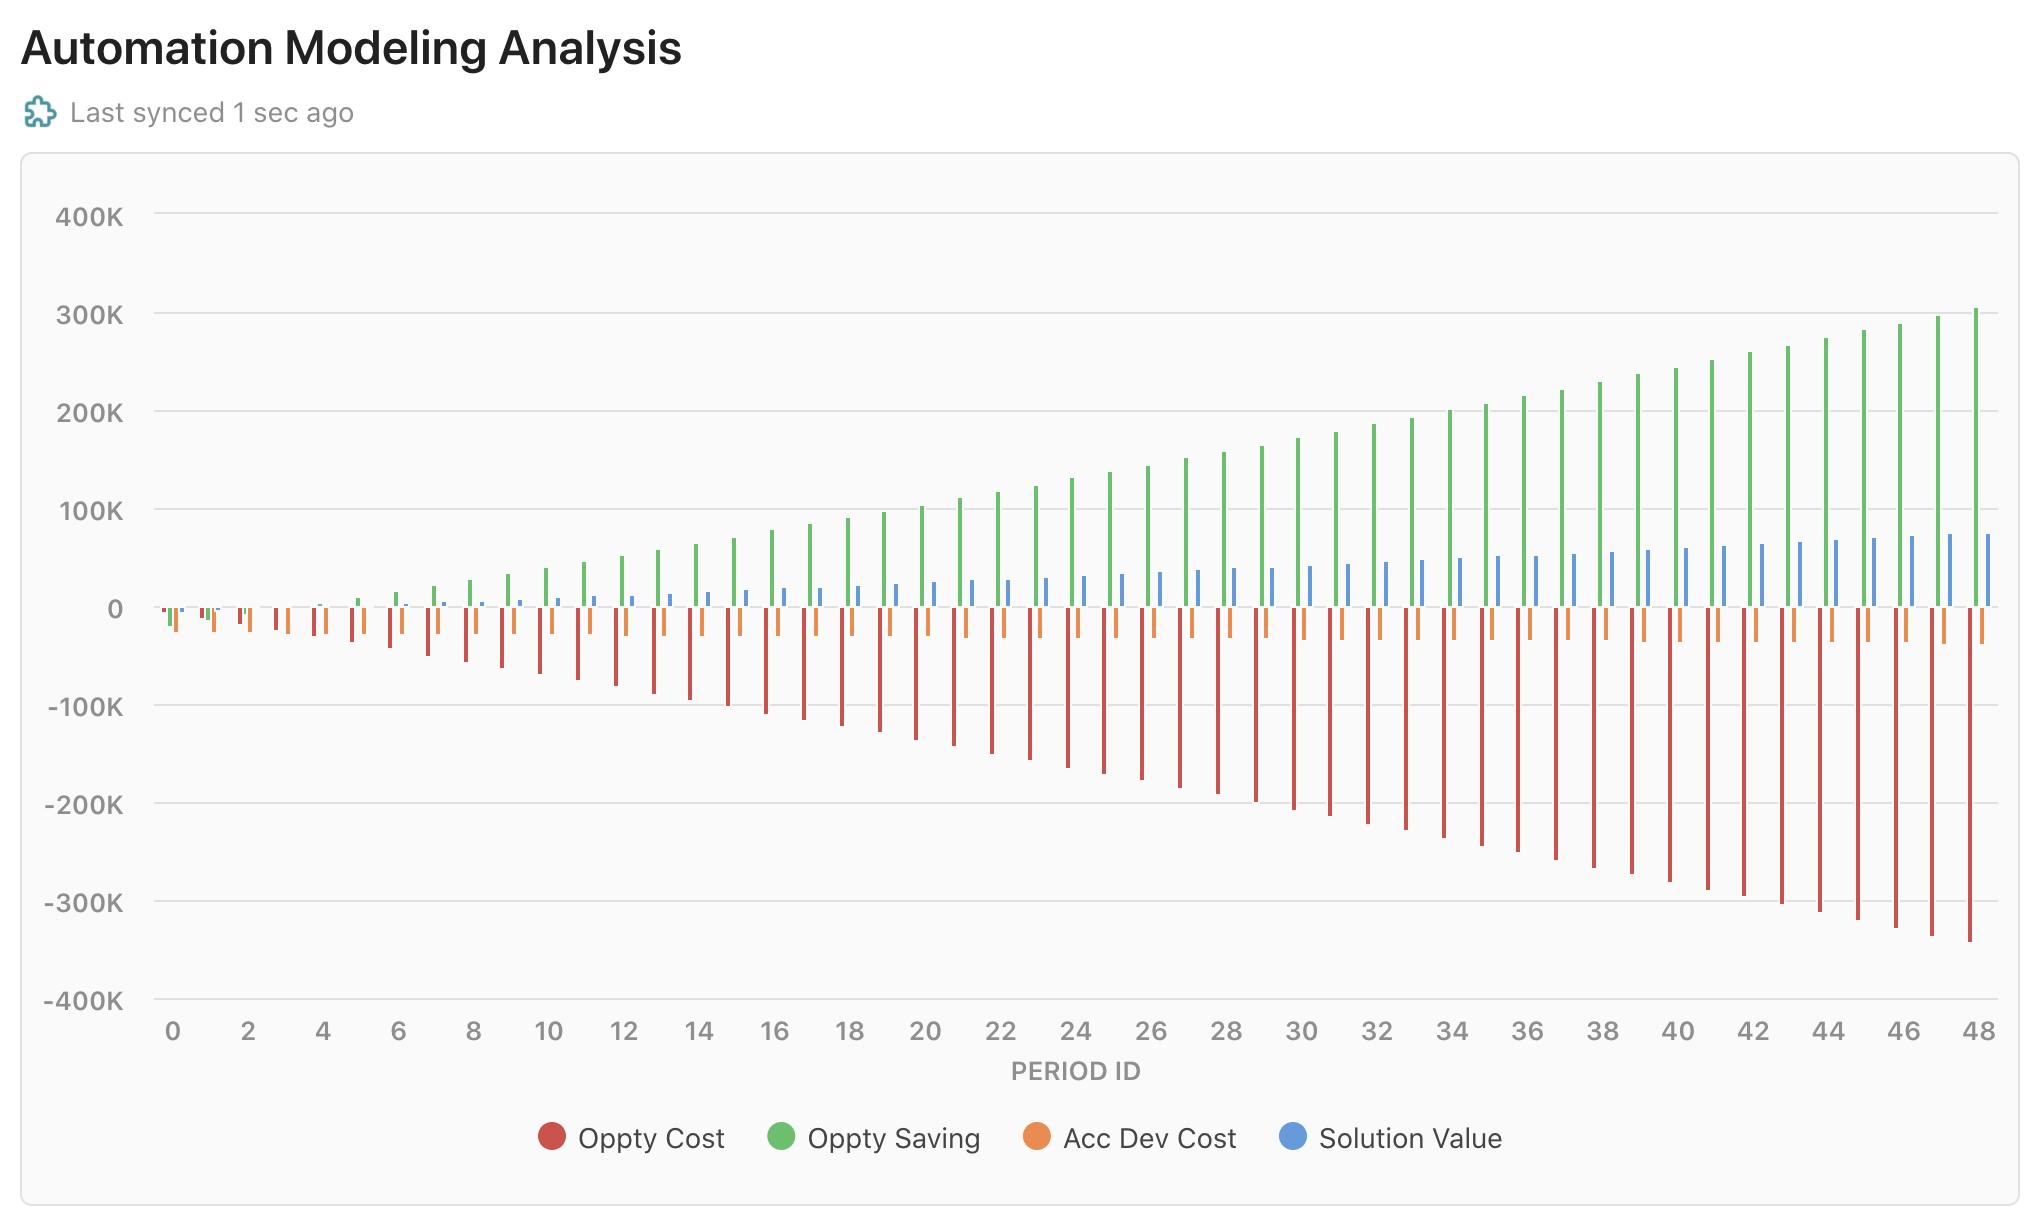Click the 'Last synced 1 sec ago' text
The image size is (2030, 1220).
pyautogui.click(x=212, y=113)
